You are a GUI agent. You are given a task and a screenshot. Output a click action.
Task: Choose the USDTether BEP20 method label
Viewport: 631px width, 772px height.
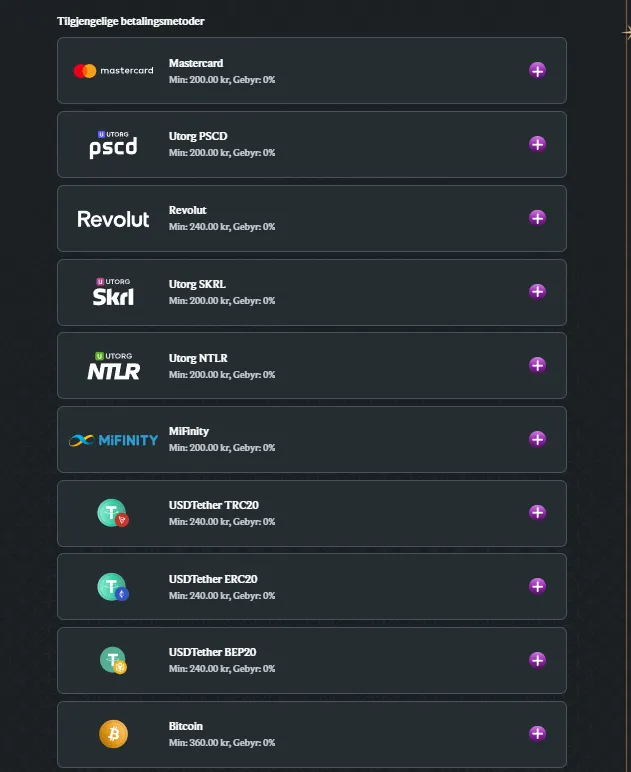click(213, 653)
